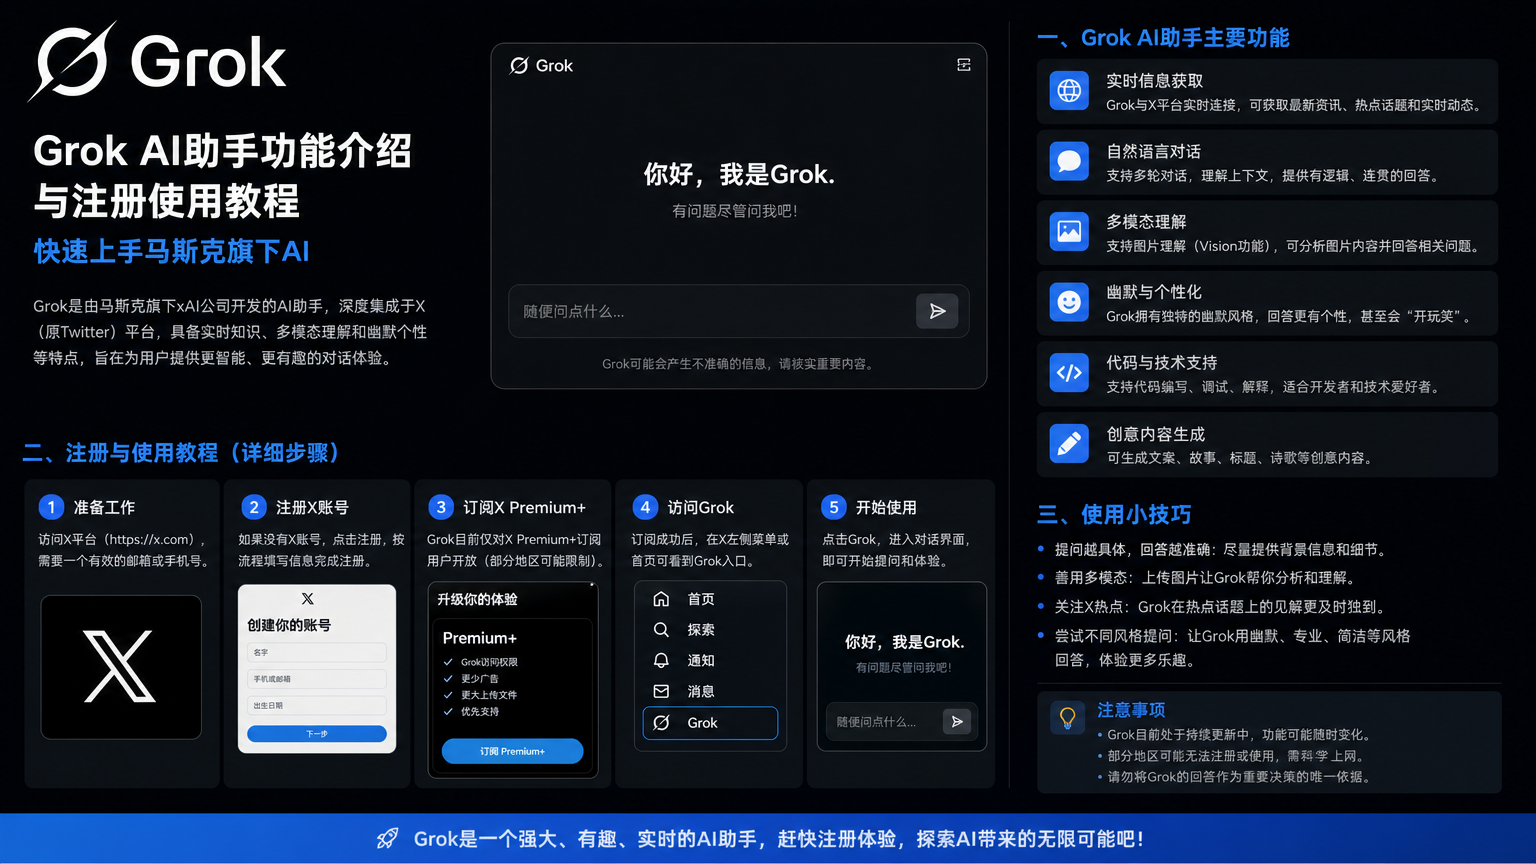The image size is (1536, 864).
Task: Focus the main '随便问点什么...' input field
Action: point(738,311)
